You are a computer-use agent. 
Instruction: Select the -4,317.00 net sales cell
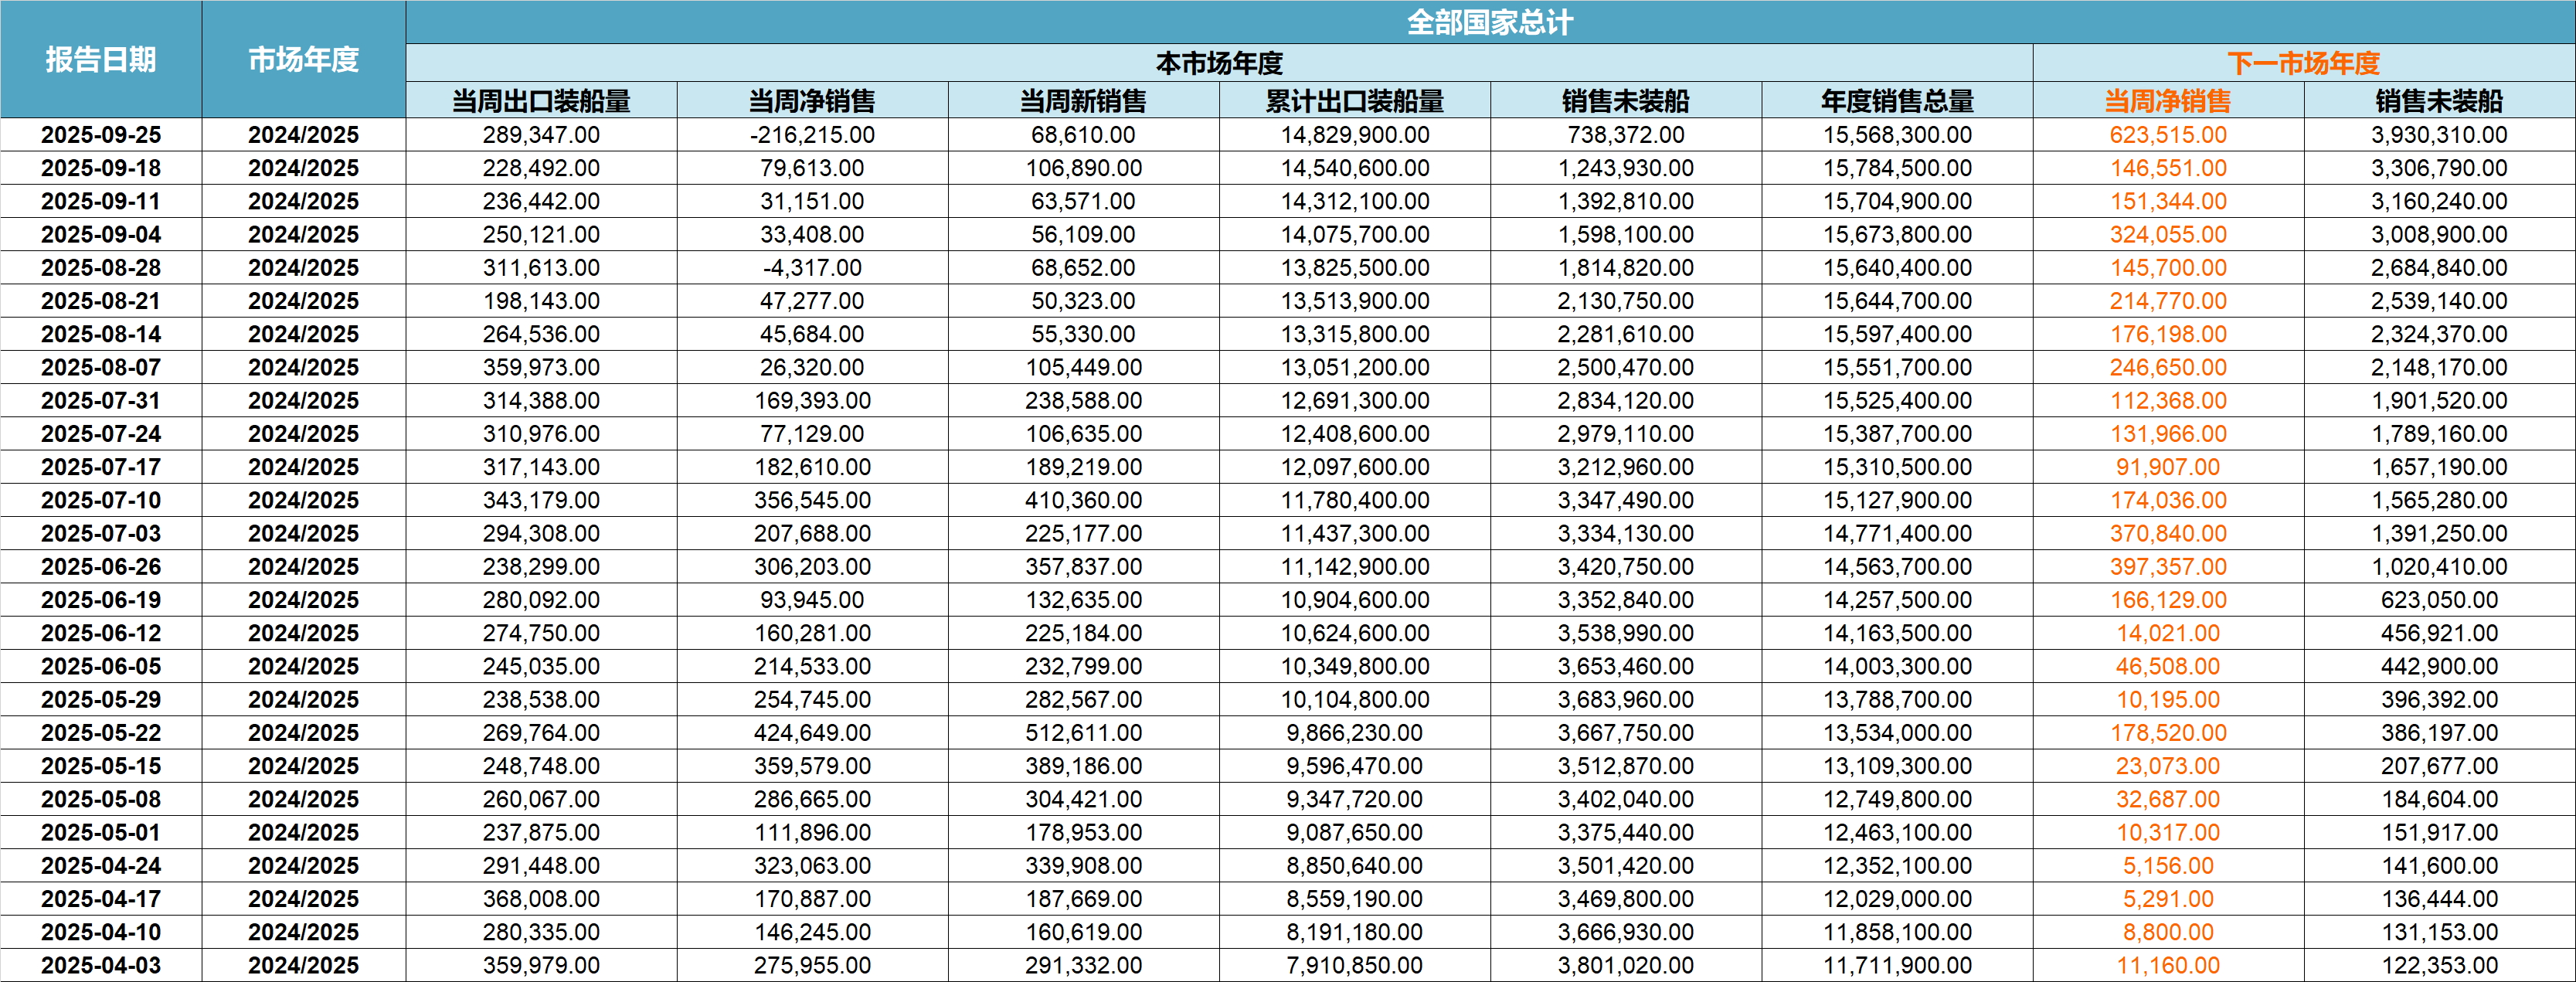812,268
